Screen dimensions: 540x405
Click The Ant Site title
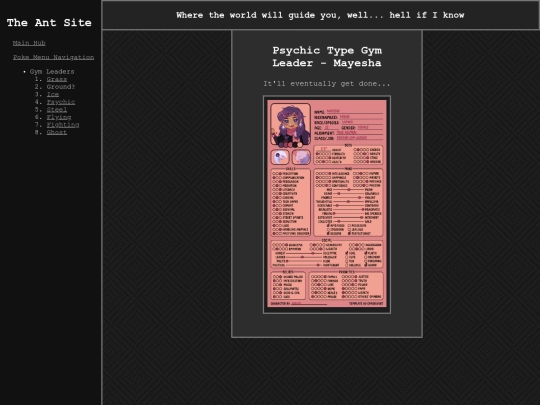click(49, 23)
